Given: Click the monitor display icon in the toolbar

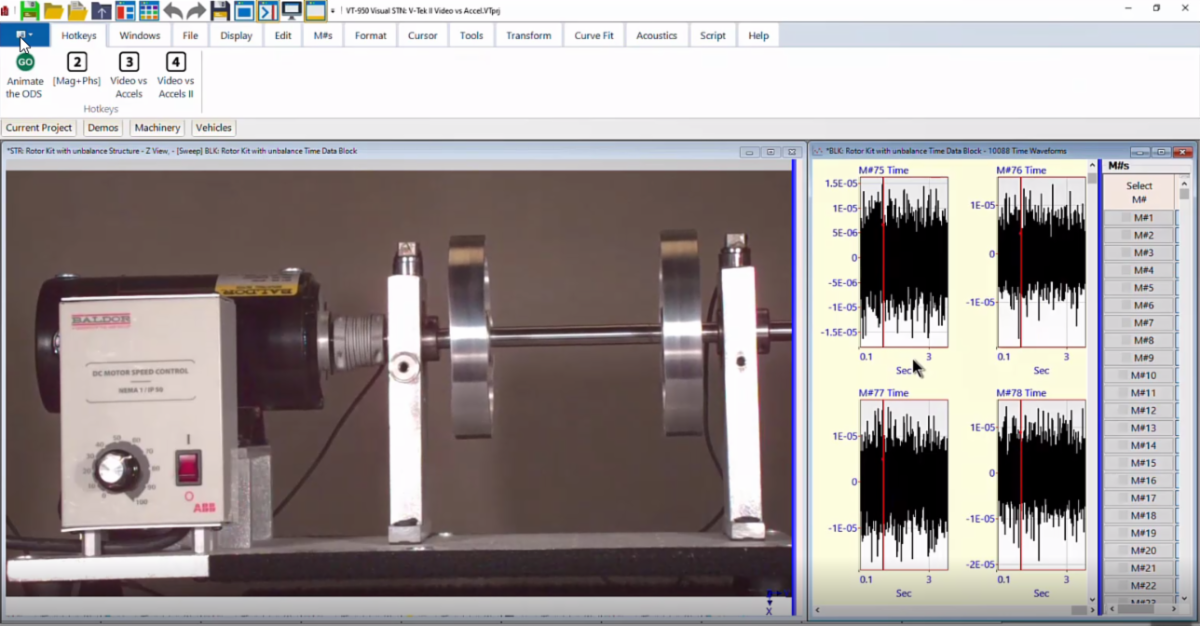Looking at the screenshot, I should pyautogui.click(x=290, y=12).
